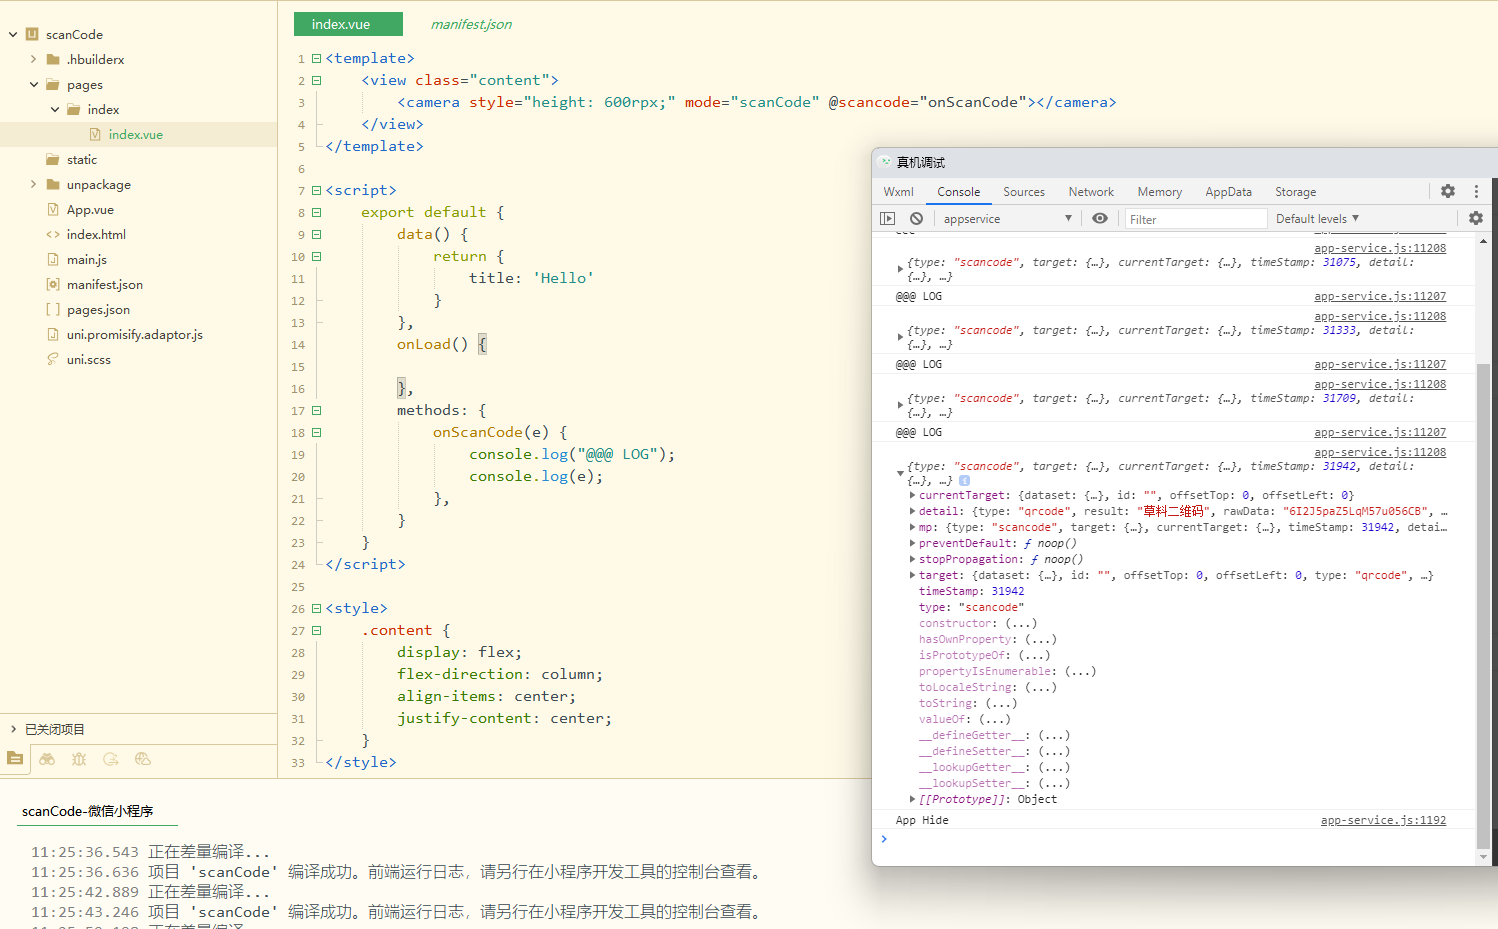Image resolution: width=1498 pixels, height=929 pixels.
Task: Expand the unpackage folder
Action: 34,184
